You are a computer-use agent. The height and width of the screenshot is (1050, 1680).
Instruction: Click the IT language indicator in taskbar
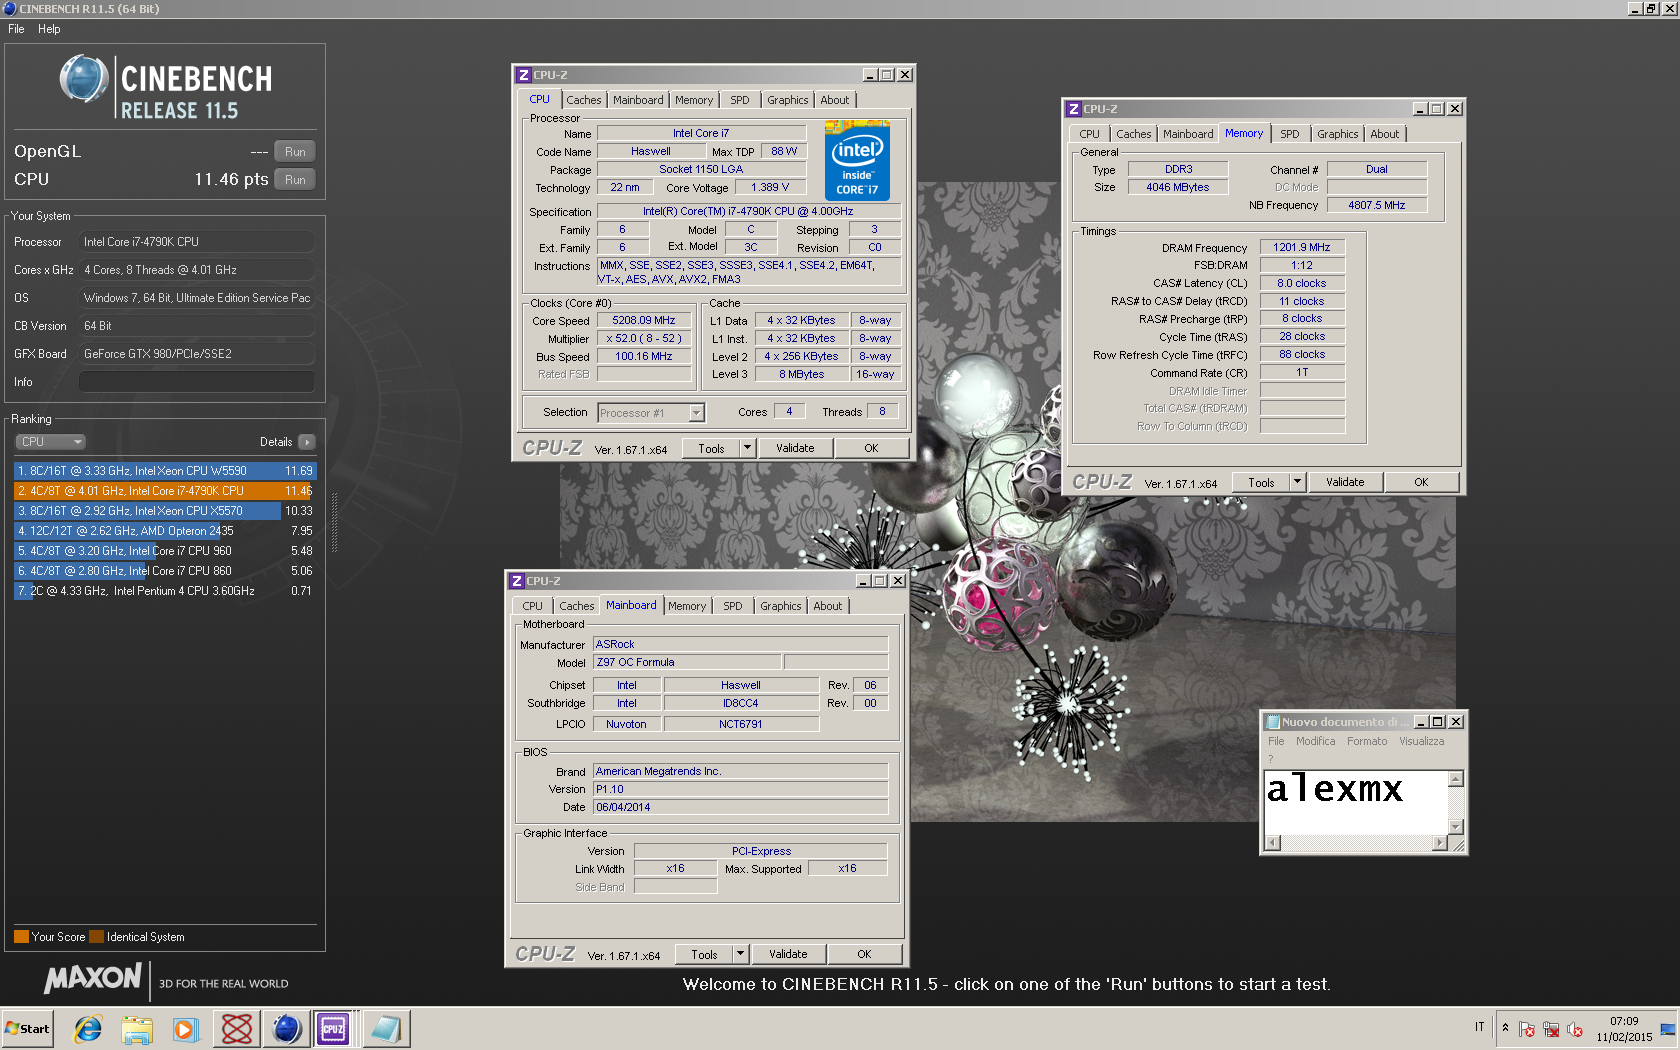(1479, 1027)
